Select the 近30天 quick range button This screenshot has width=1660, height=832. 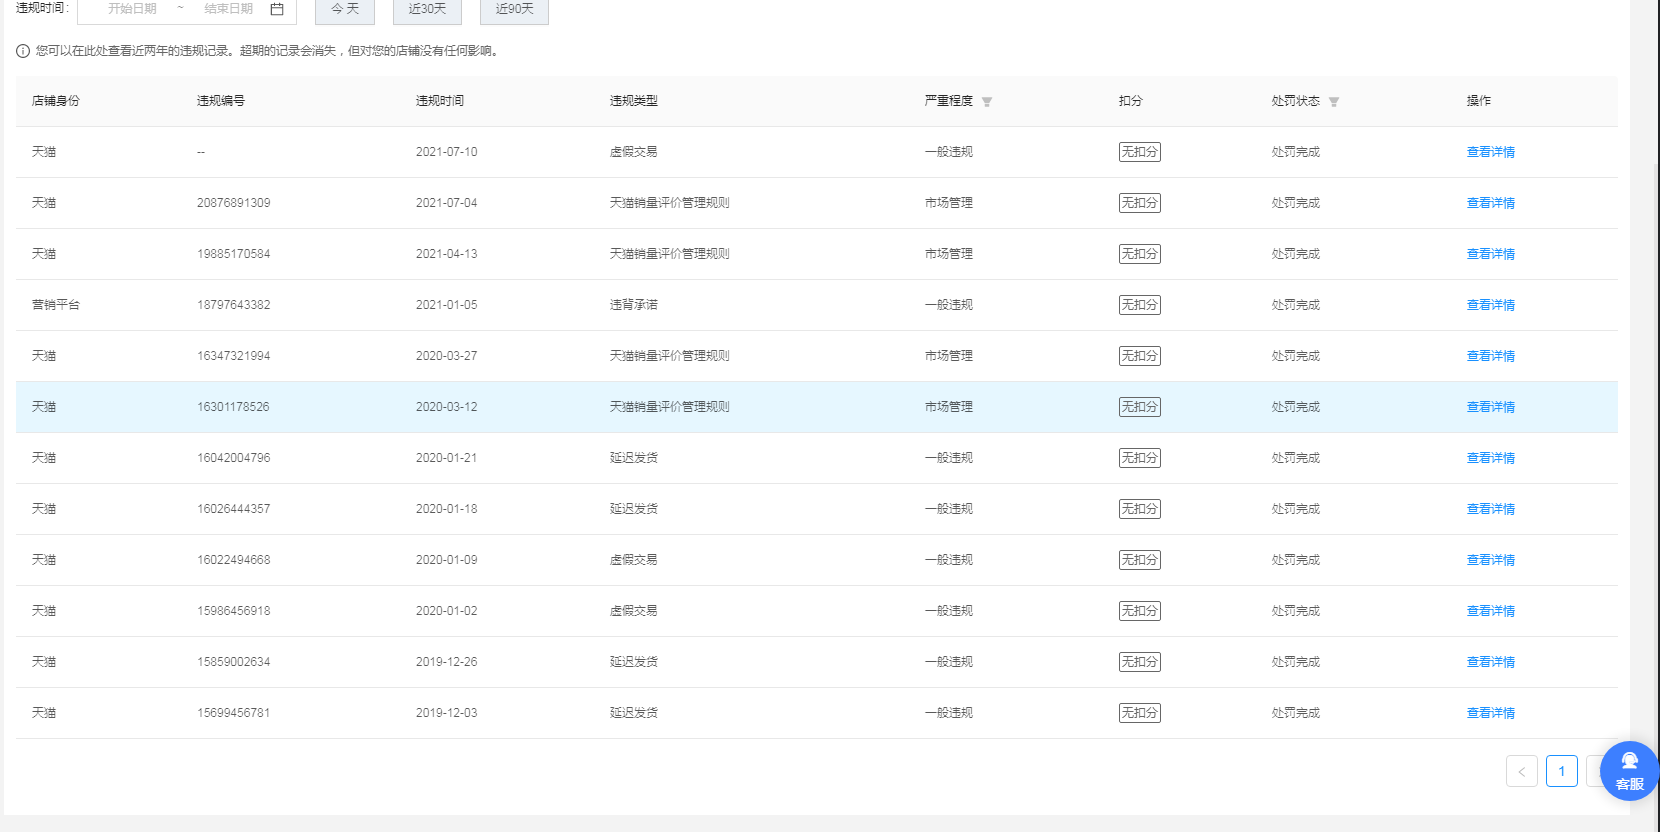[427, 9]
